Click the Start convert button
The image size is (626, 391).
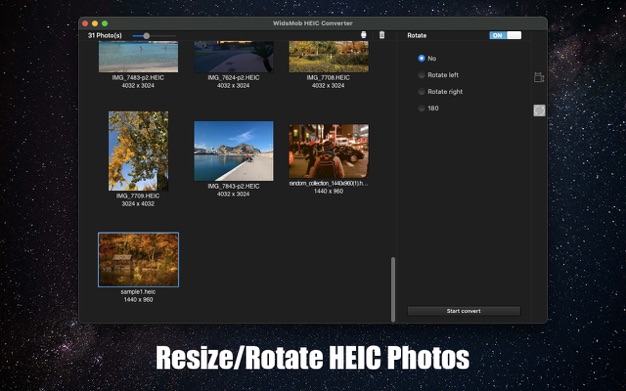point(464,311)
